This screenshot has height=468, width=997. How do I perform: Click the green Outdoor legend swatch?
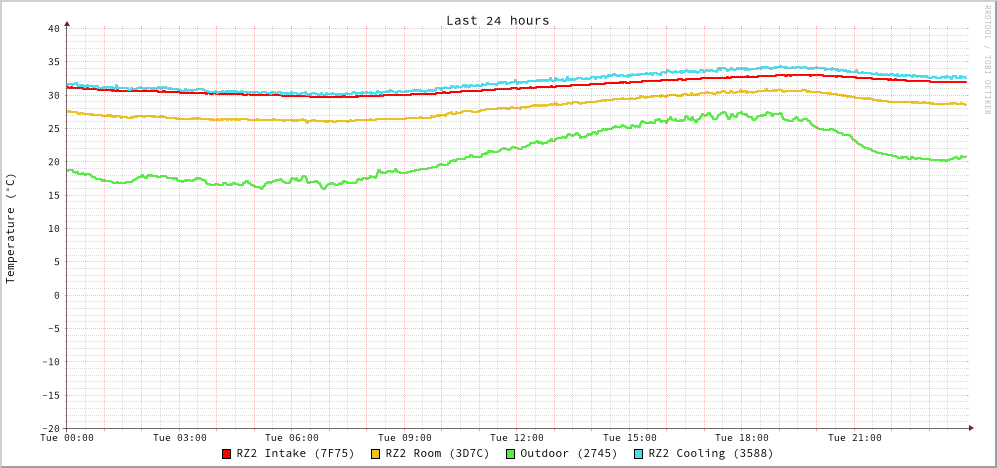(510, 454)
